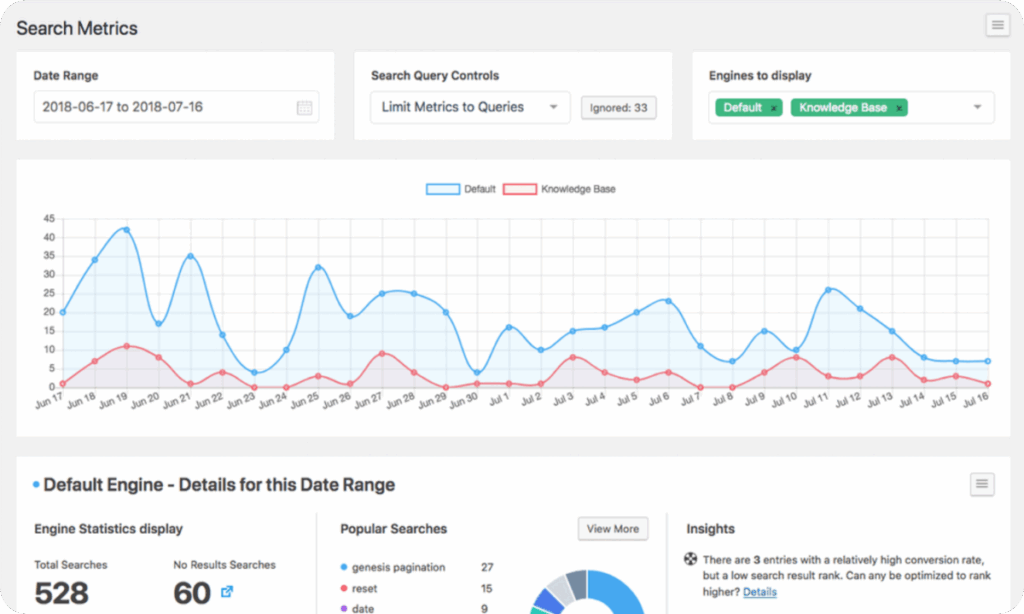Click the Ignored: 33 button
Screen dimensions: 1024x614
pos(618,108)
